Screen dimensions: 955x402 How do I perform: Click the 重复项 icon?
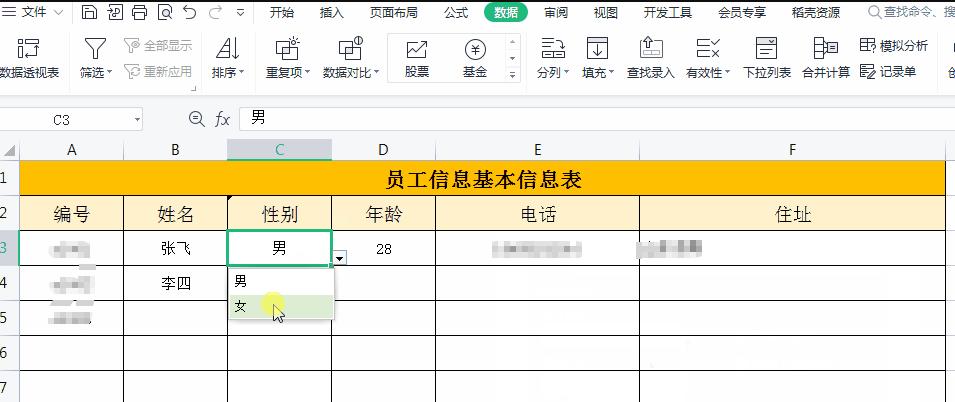pyautogui.click(x=287, y=49)
